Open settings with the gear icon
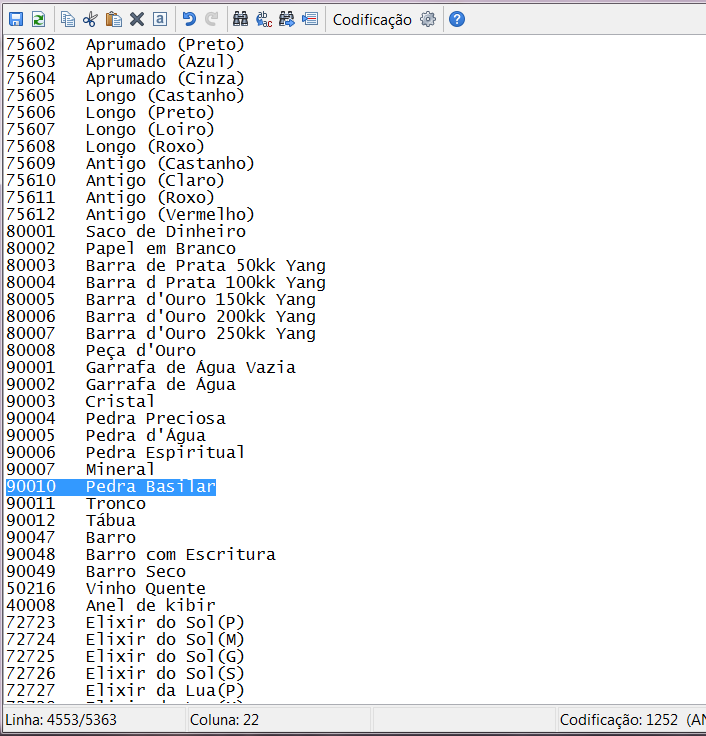Viewport: 706px width, 736px height. (428, 19)
